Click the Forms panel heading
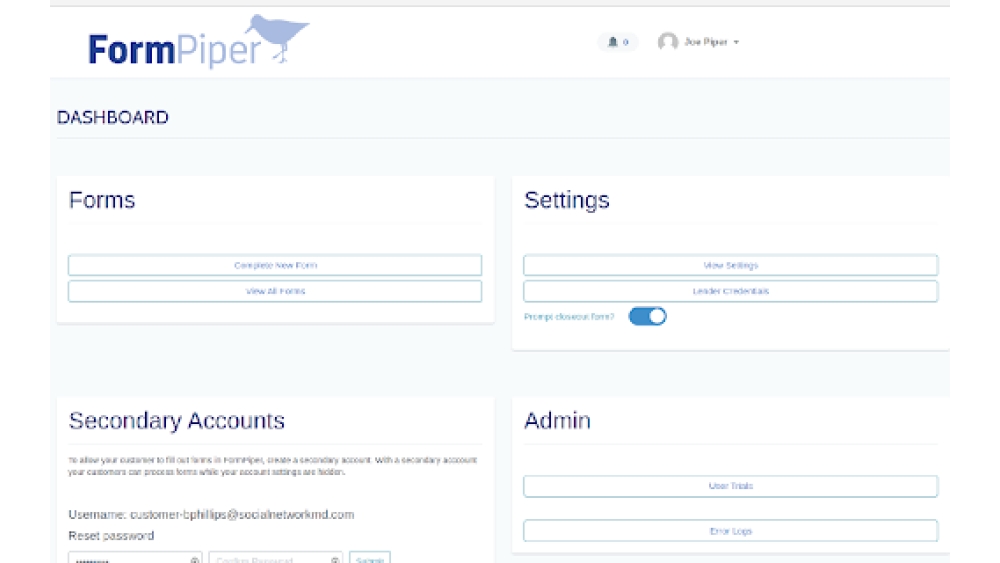Viewport: 1000px width, 563px height. [102, 200]
